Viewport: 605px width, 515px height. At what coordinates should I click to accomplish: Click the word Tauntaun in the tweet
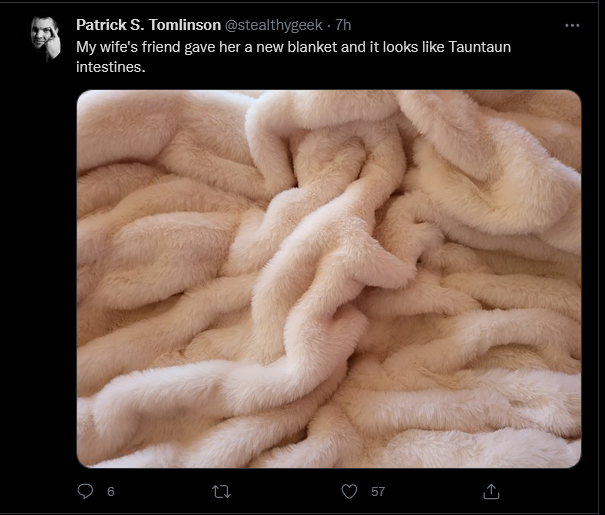tap(480, 47)
